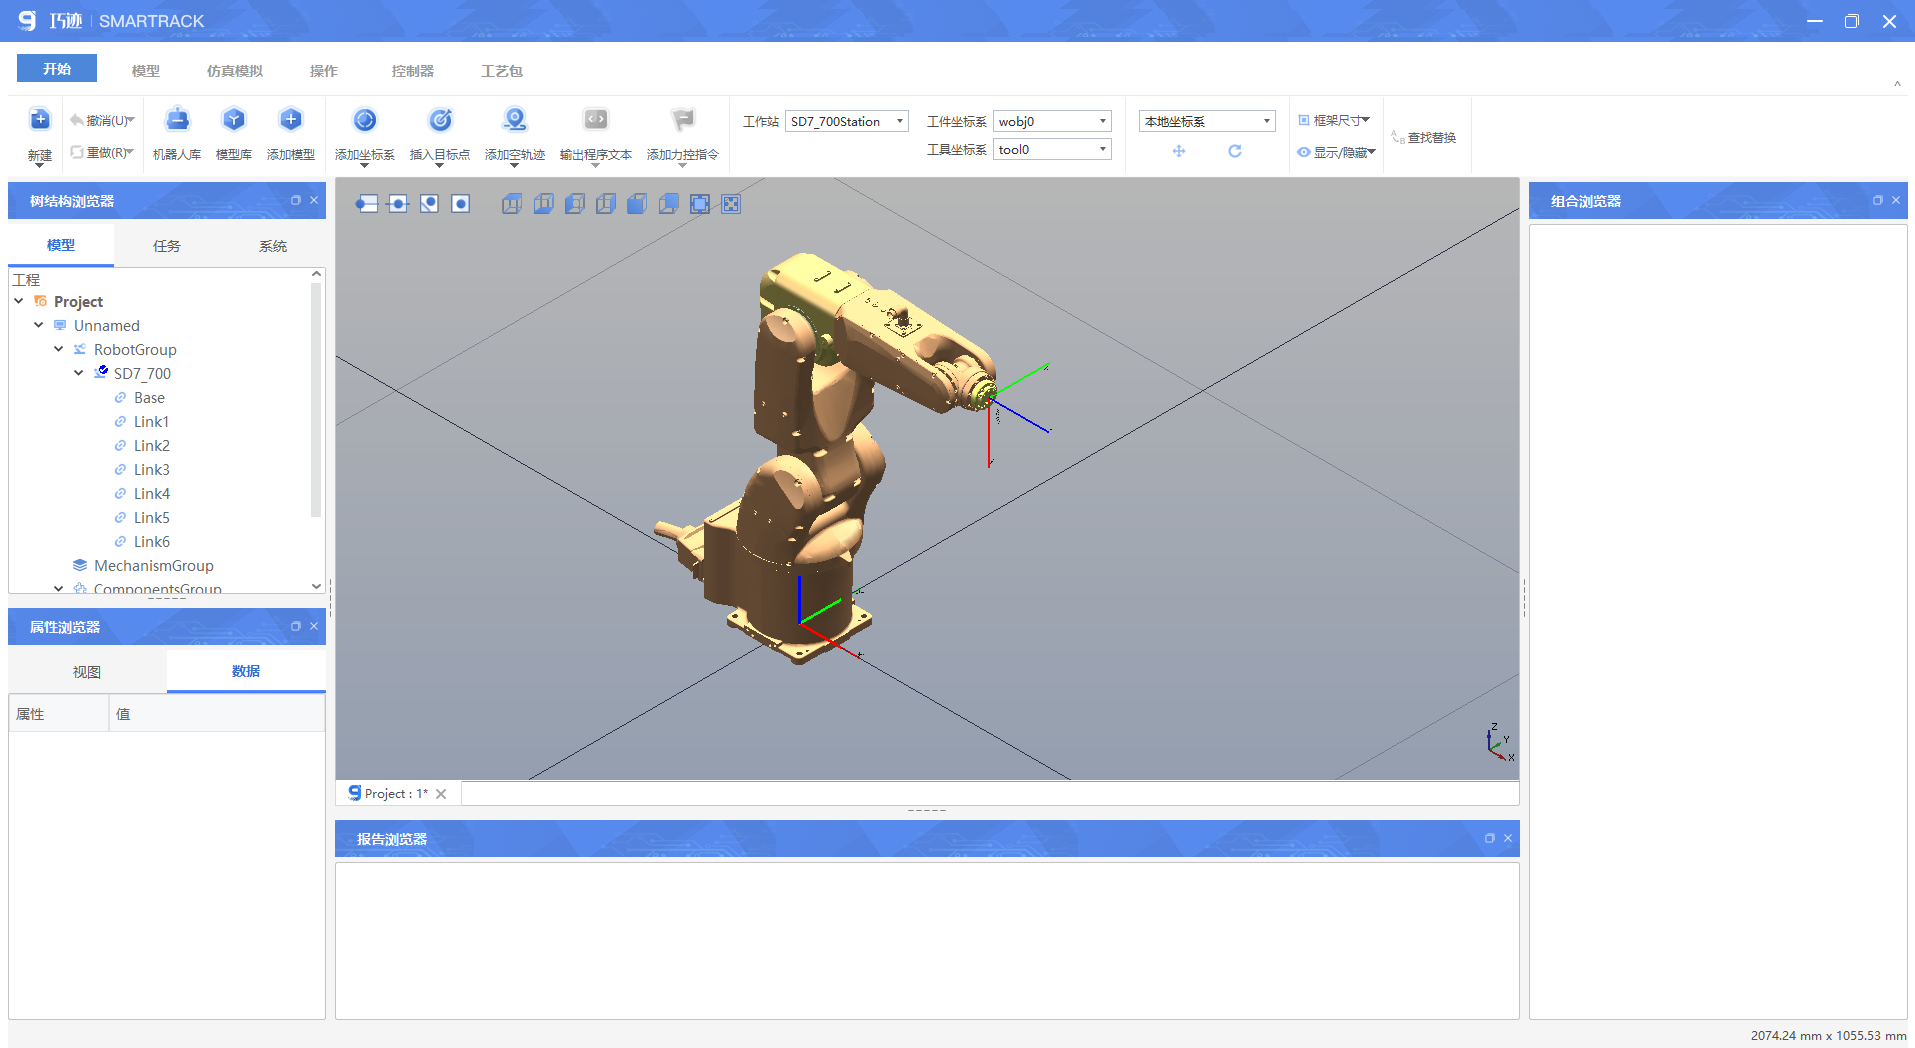Open the 显示/隐藏 dropdown

pyautogui.click(x=1336, y=152)
